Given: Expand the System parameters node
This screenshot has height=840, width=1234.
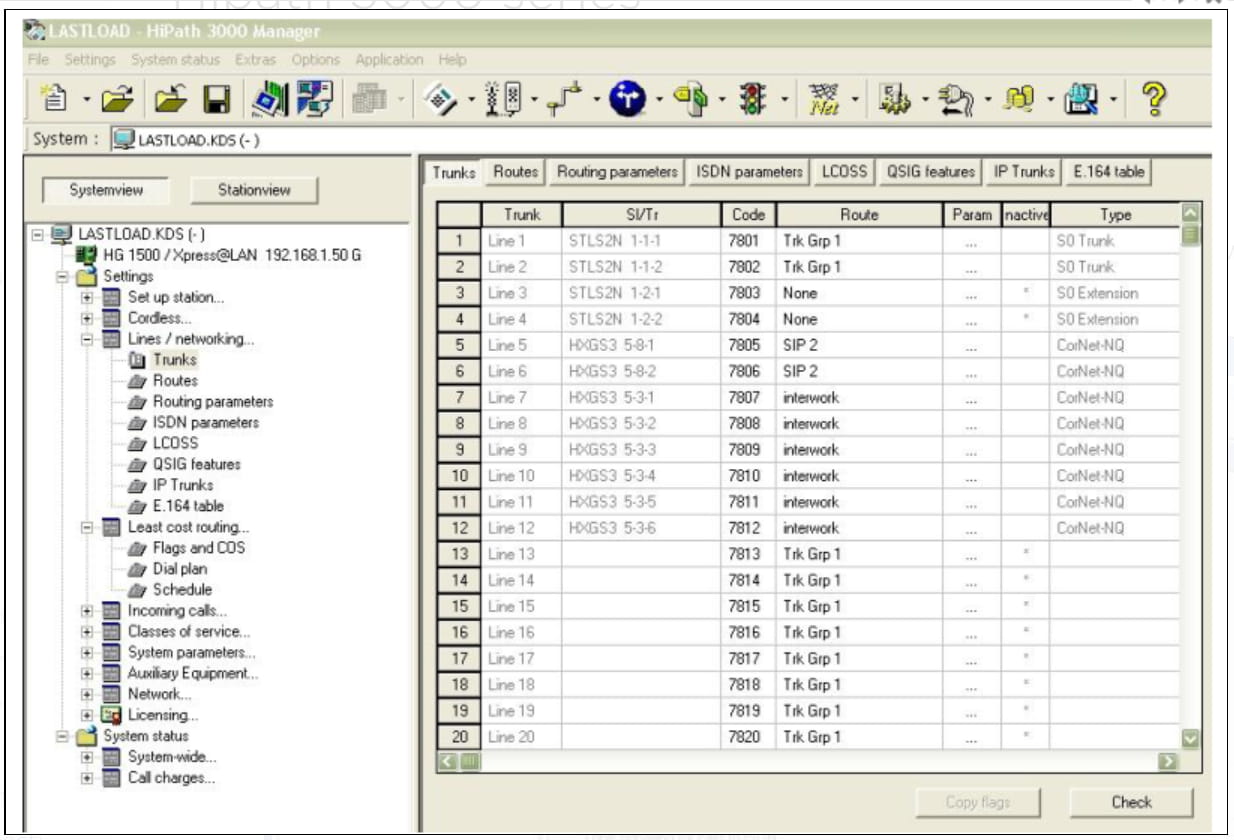Looking at the screenshot, I should [x=87, y=653].
